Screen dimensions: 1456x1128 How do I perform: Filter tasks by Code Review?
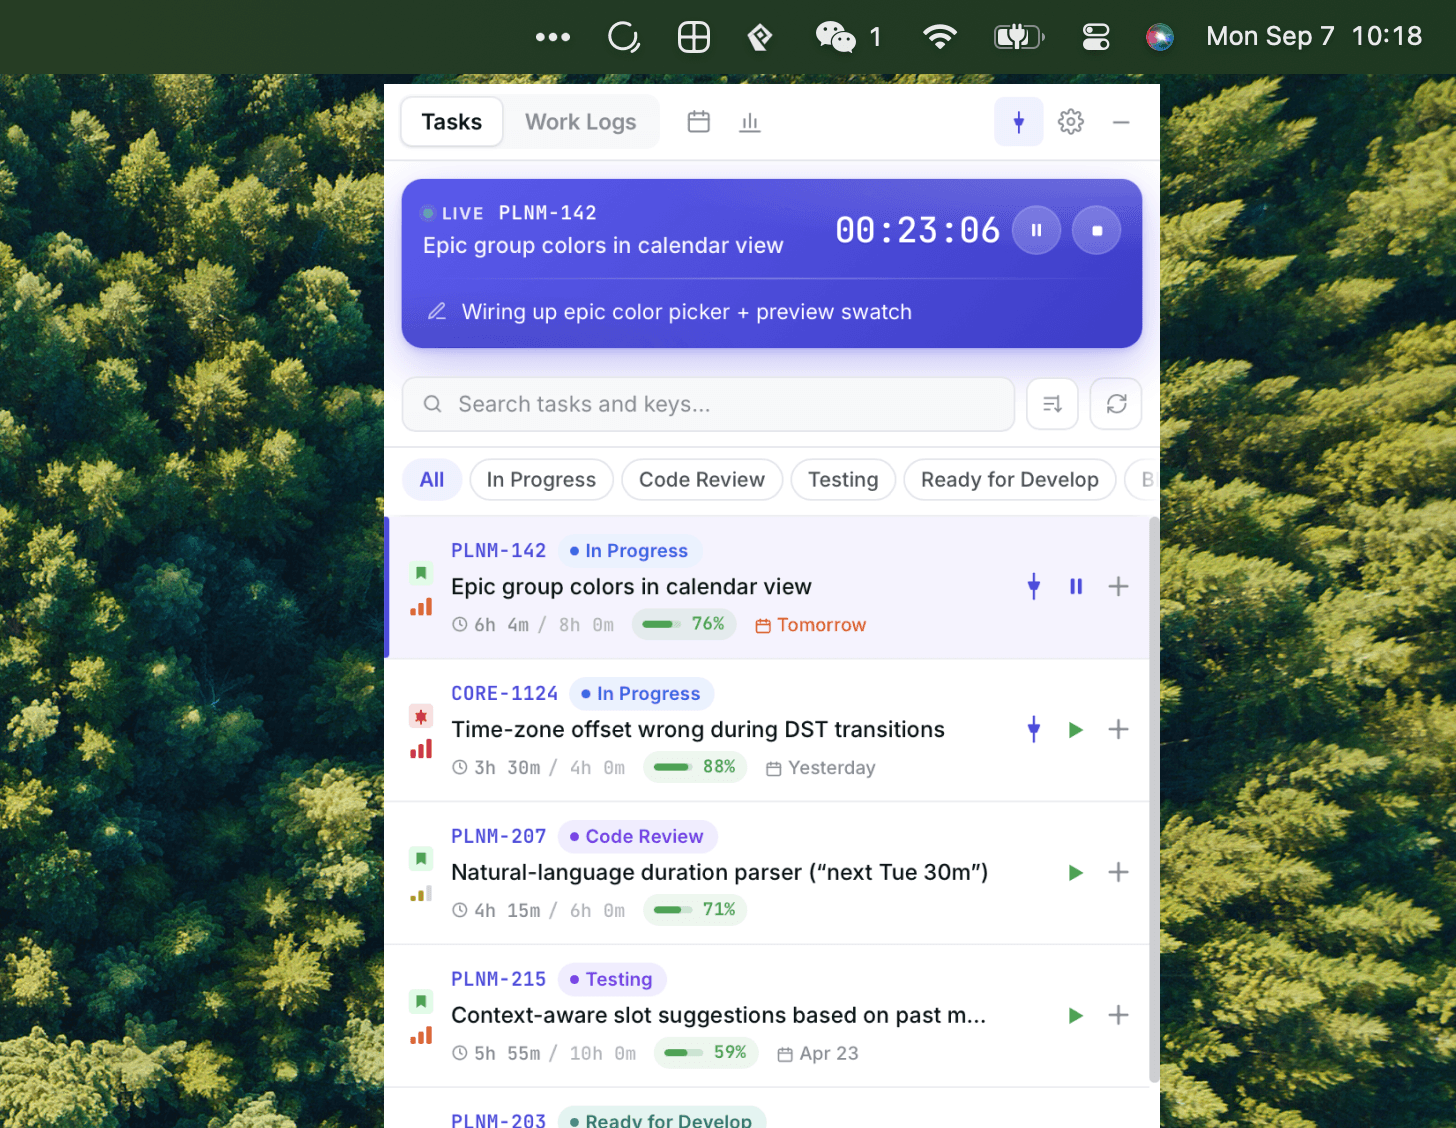pyautogui.click(x=702, y=480)
